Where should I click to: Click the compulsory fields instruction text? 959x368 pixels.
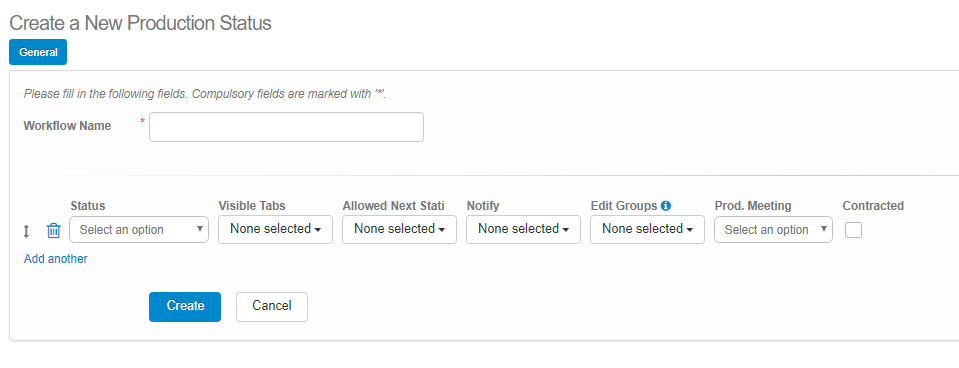coord(206,95)
